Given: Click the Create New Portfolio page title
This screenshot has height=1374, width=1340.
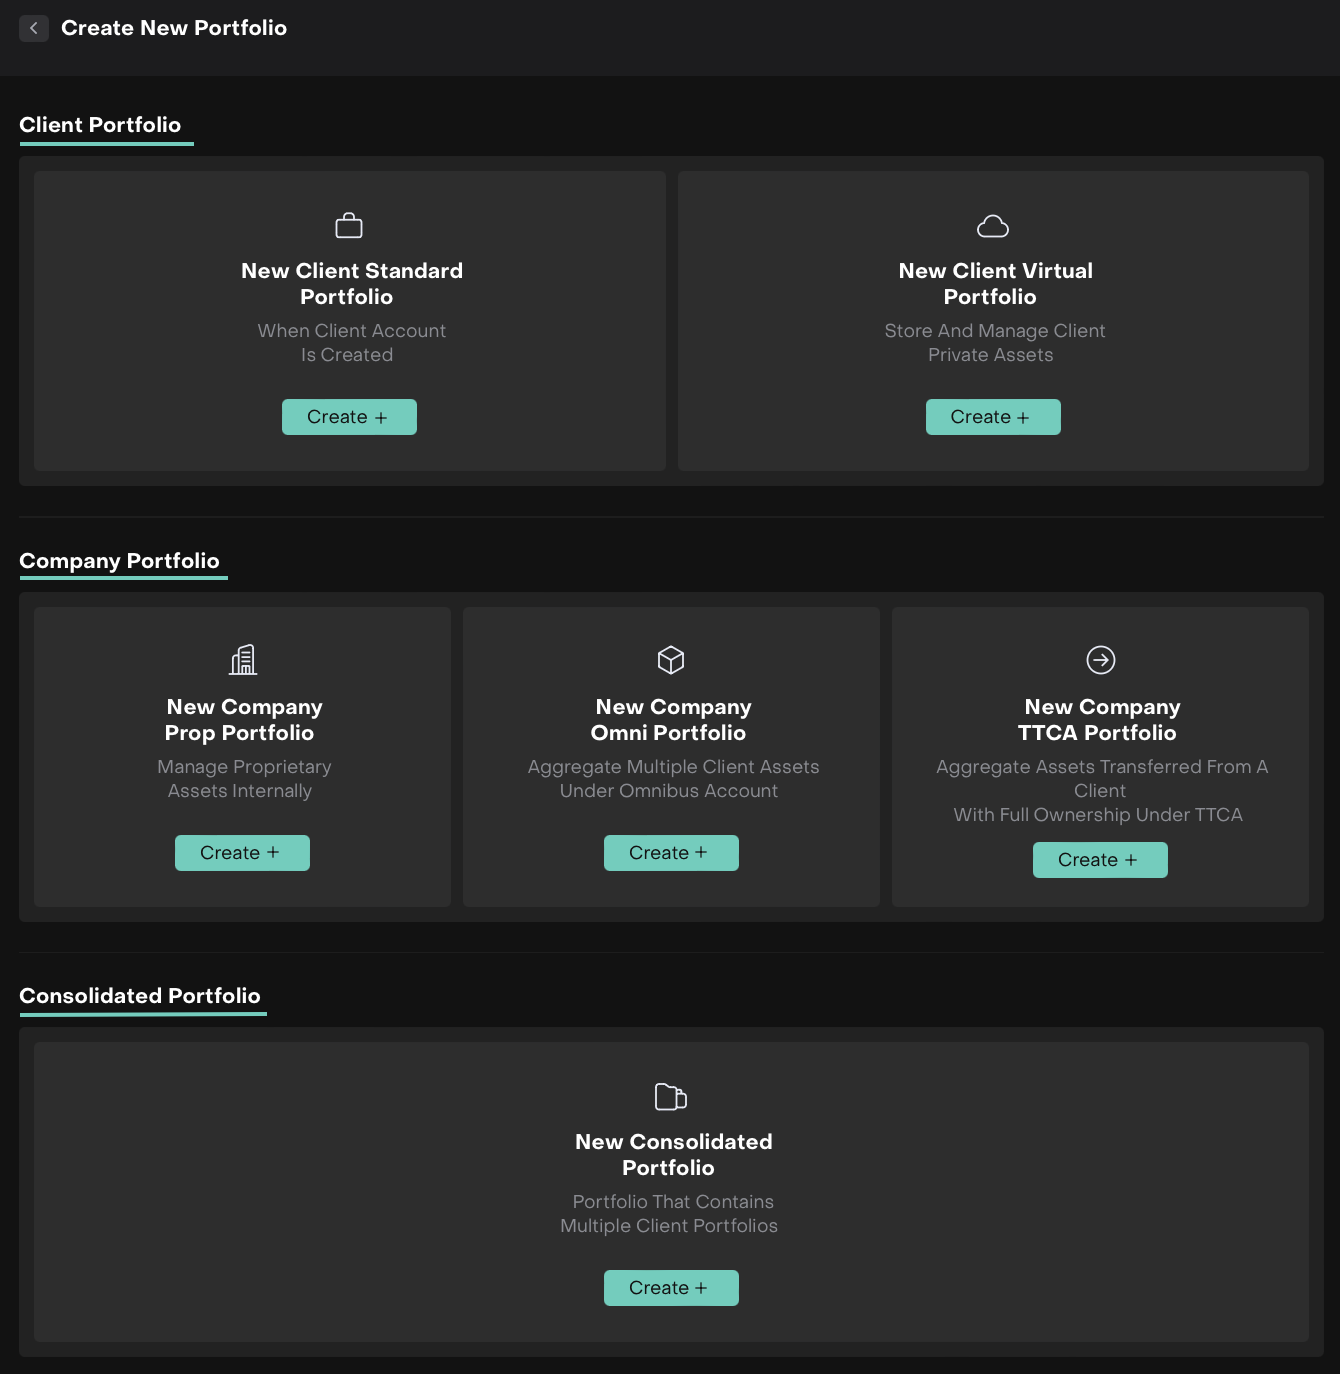Looking at the screenshot, I should [174, 28].
